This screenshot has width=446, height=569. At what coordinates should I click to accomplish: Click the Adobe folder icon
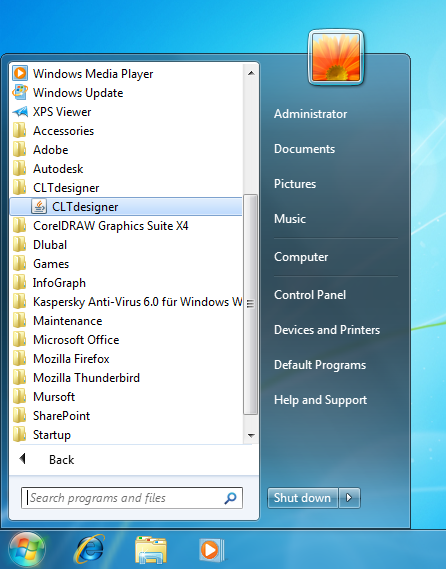[20, 150]
